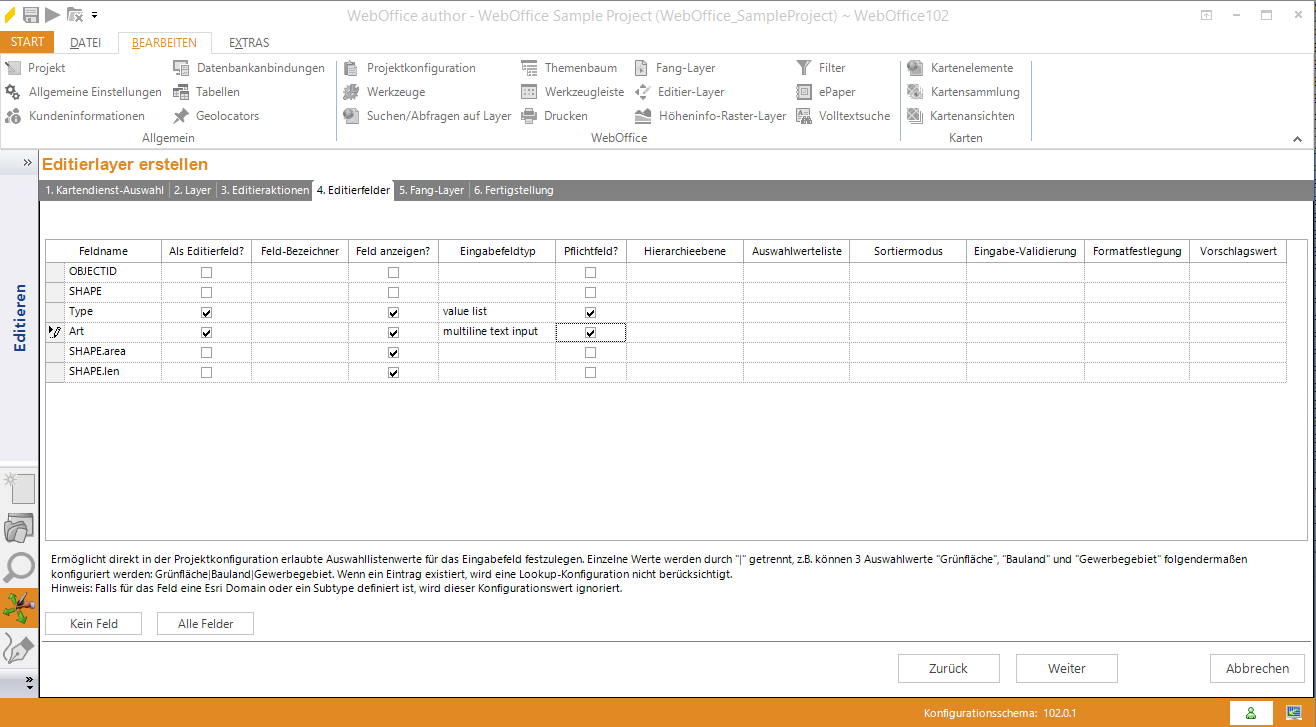Open the Filter funnel icon
Screen dimensions: 1316x727
(804, 68)
